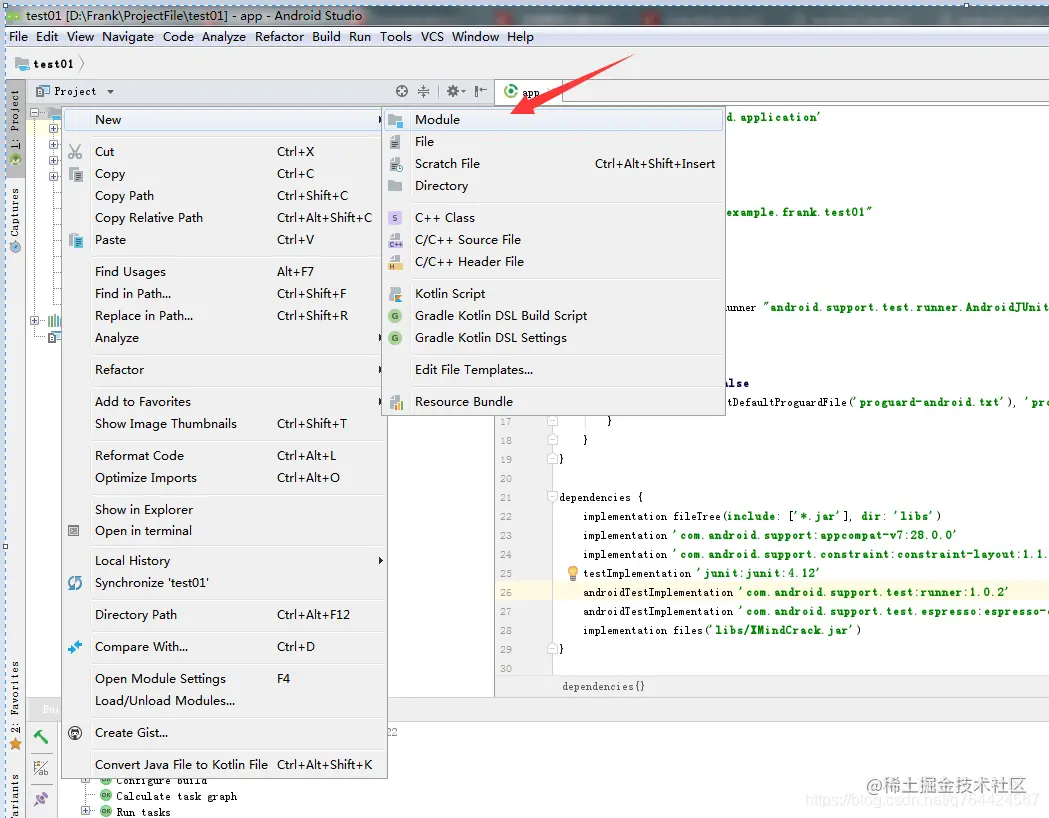
Task: Click the Synchronize refresh icon
Action: (75, 583)
